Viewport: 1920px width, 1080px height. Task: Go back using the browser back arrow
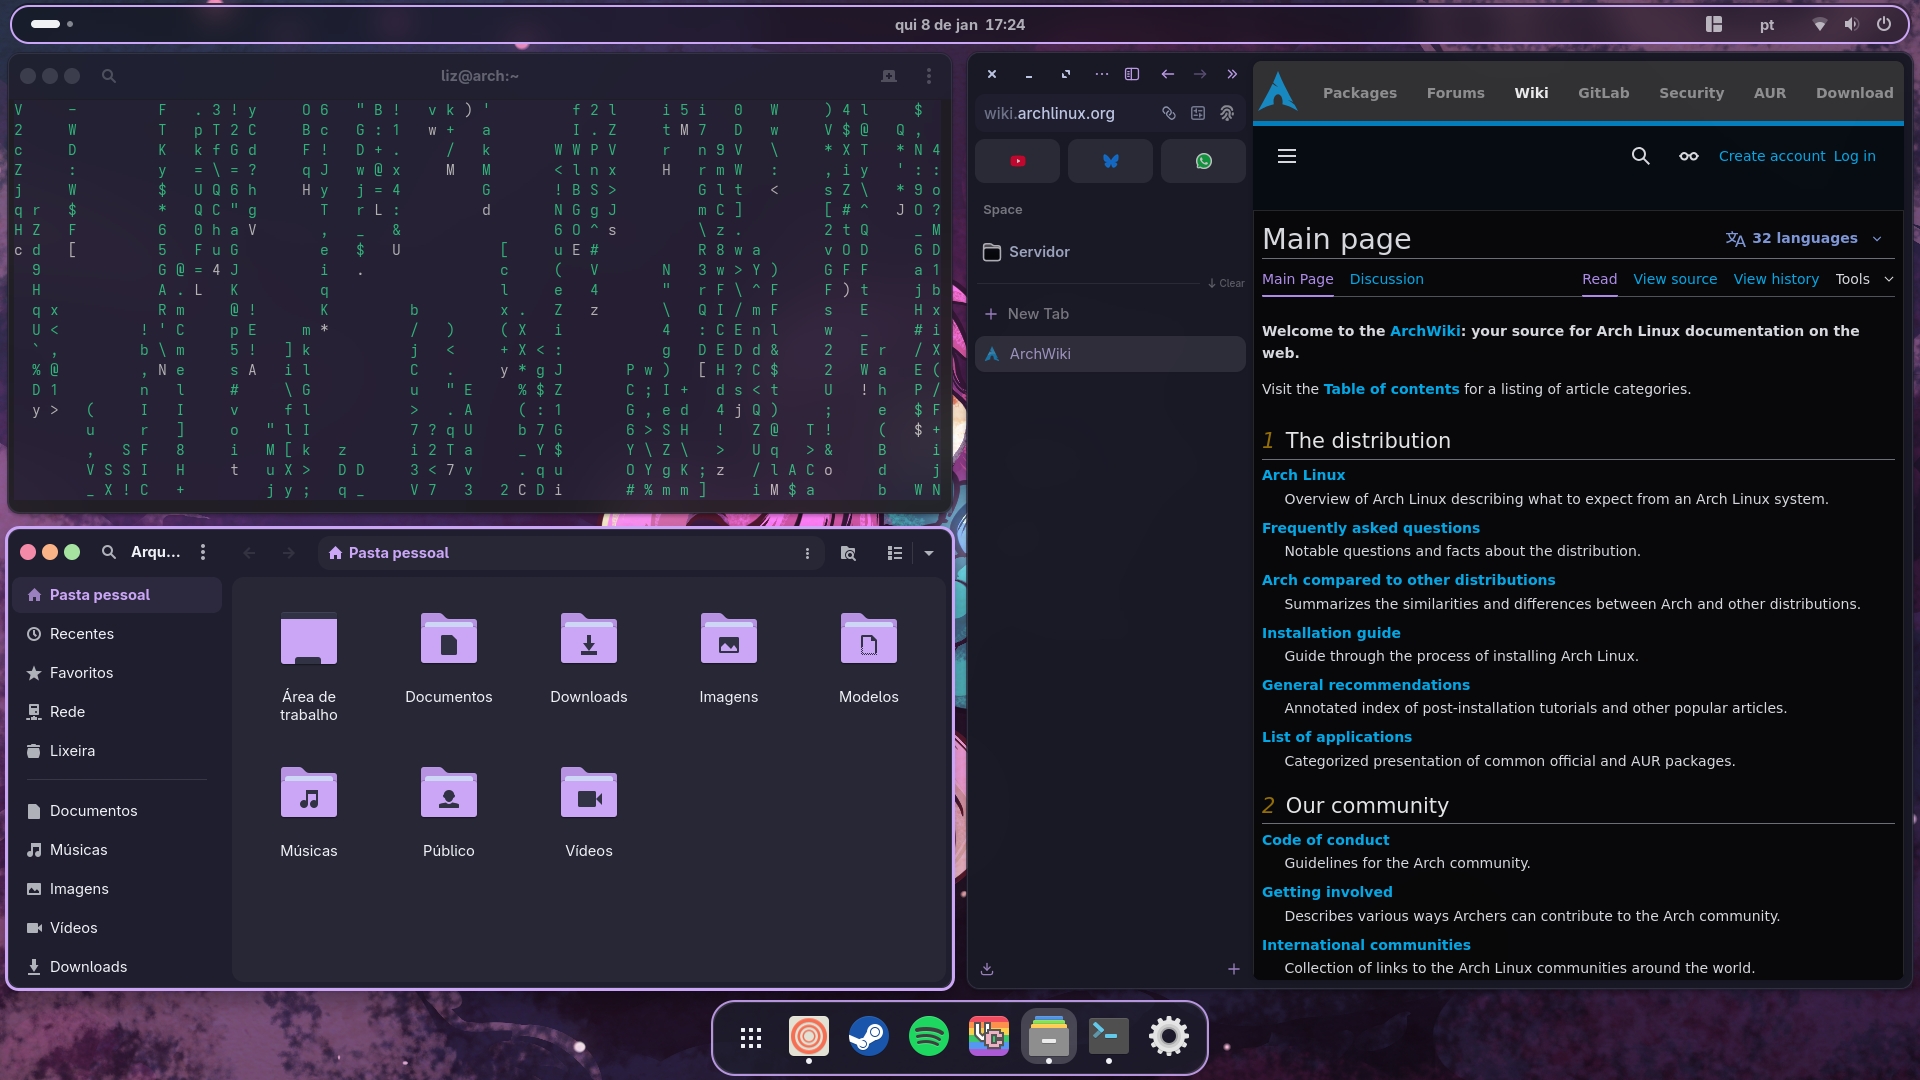coord(1167,74)
